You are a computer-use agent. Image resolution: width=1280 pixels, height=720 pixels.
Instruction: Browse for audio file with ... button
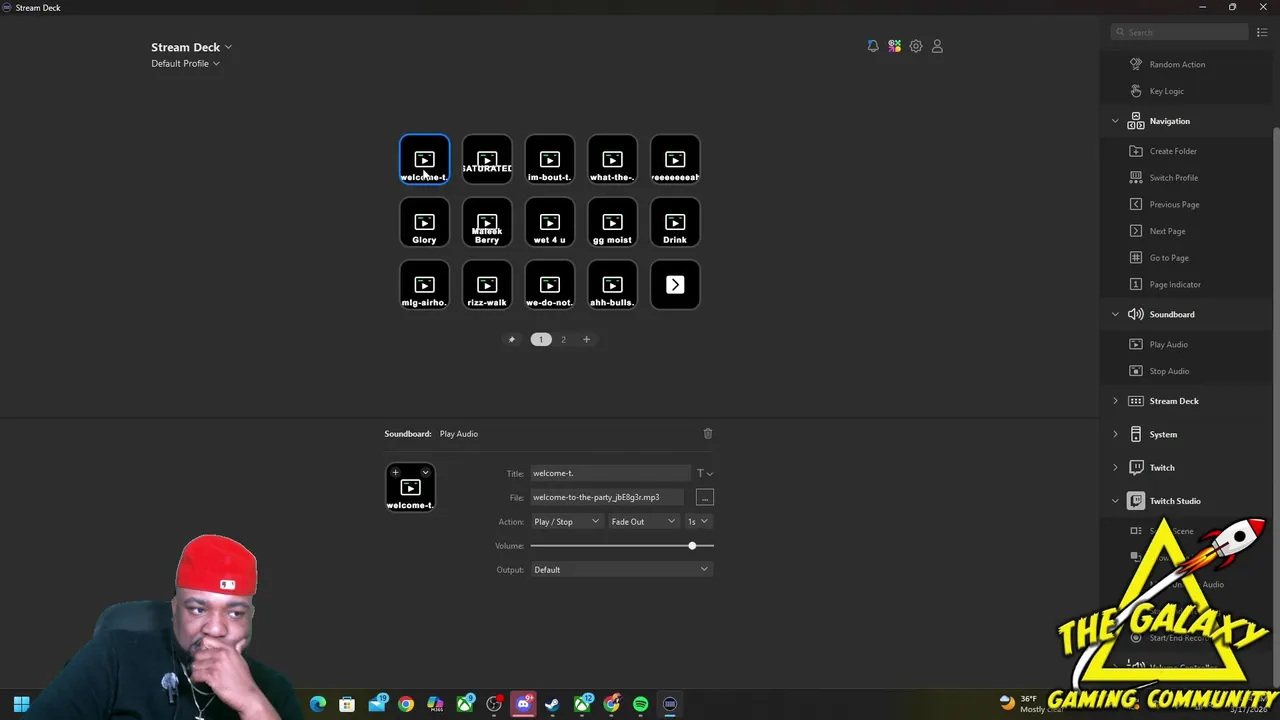(x=705, y=497)
